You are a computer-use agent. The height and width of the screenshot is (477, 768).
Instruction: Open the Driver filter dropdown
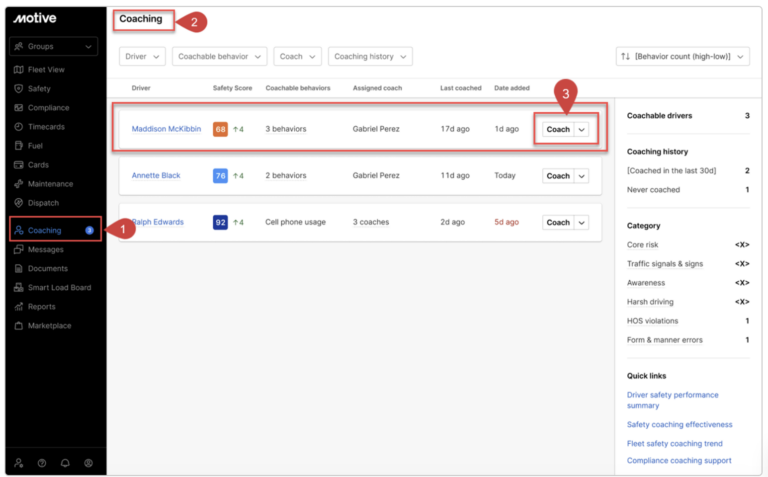click(x=142, y=57)
